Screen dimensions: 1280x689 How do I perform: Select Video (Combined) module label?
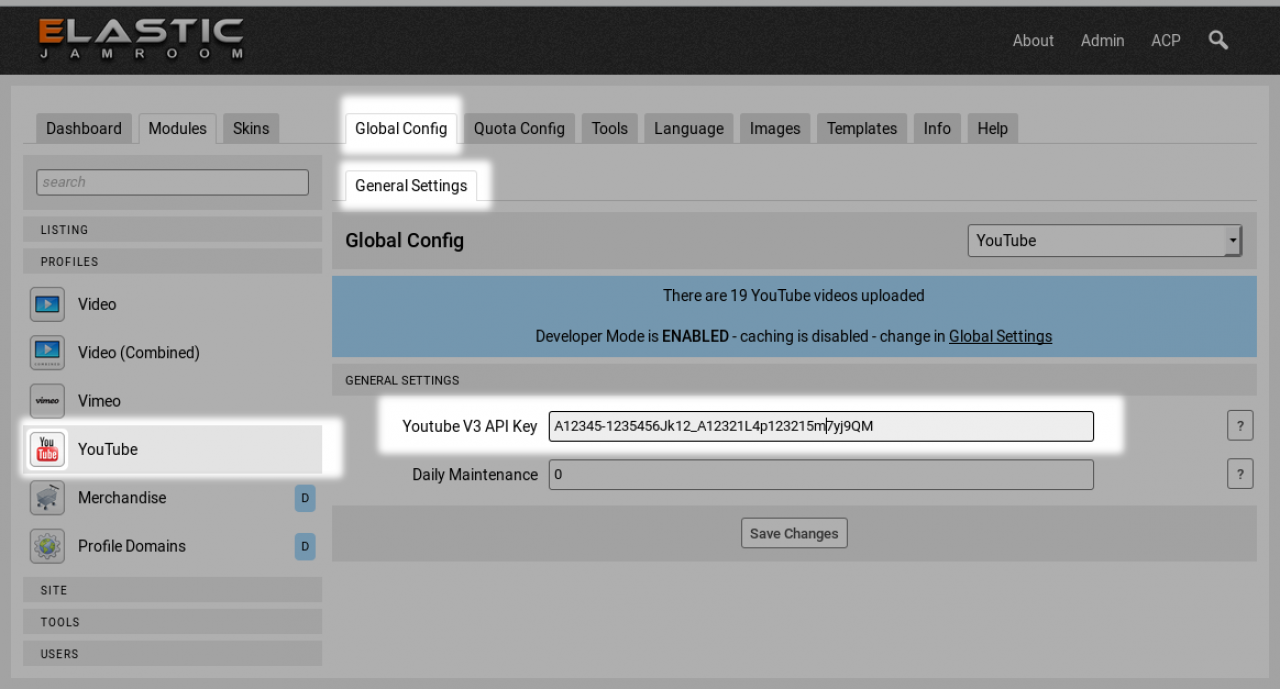coord(139,352)
